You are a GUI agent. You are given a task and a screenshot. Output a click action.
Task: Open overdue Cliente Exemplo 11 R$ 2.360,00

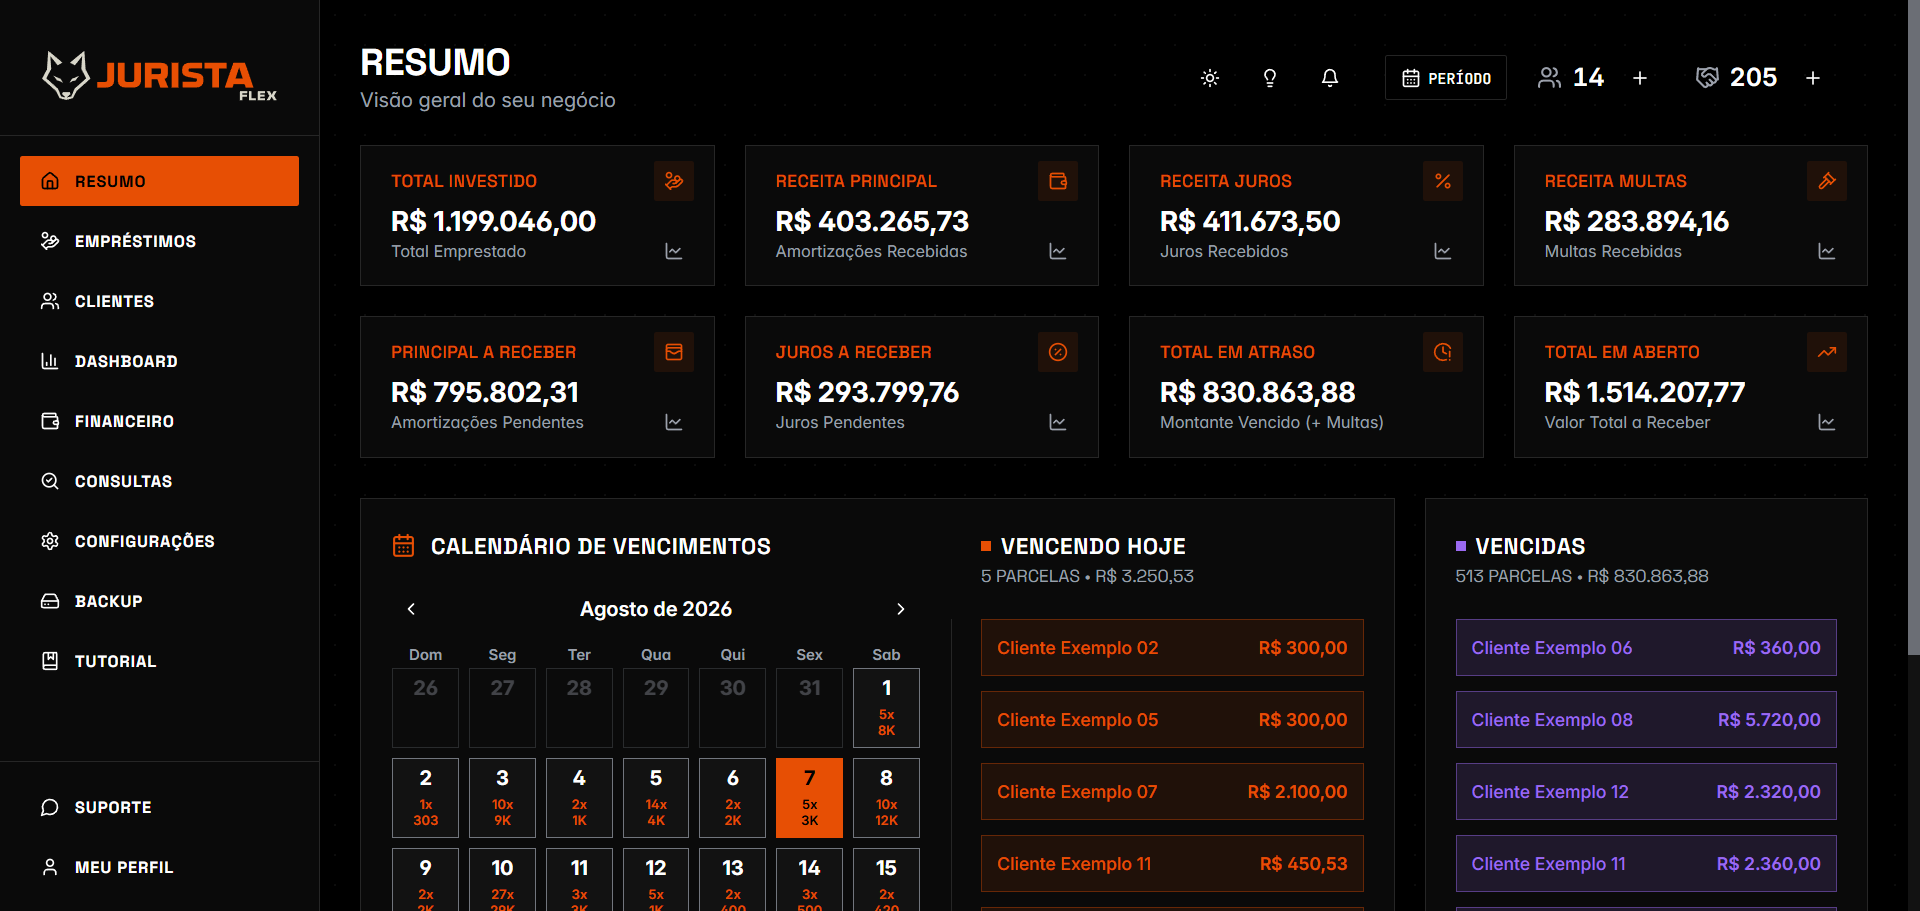[x=1646, y=864]
